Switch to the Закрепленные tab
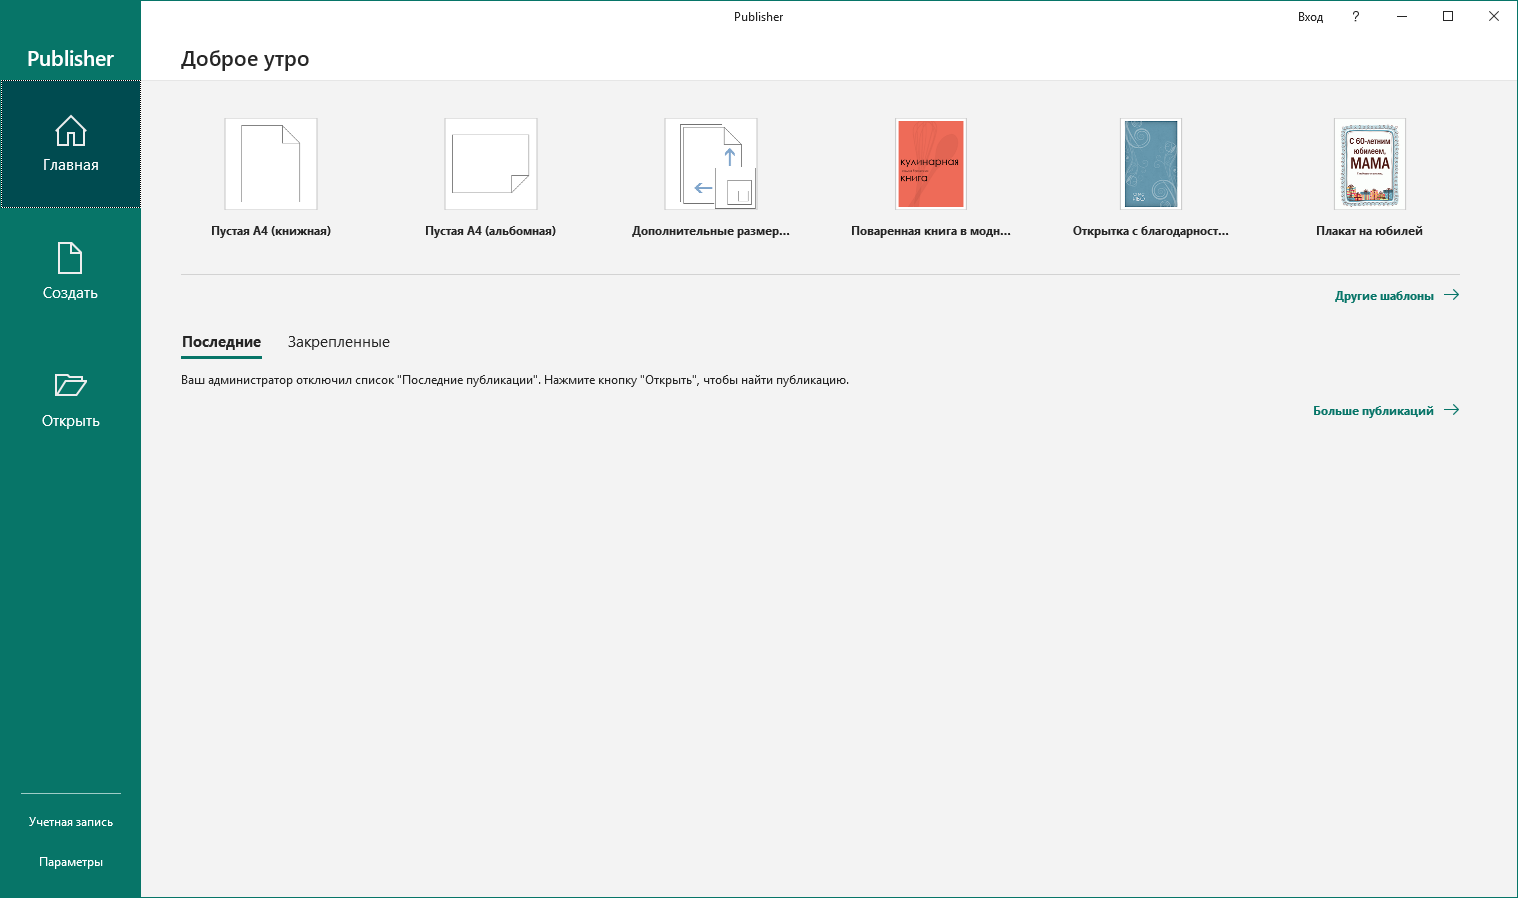Screen dimensions: 1518x898 [x=338, y=342]
